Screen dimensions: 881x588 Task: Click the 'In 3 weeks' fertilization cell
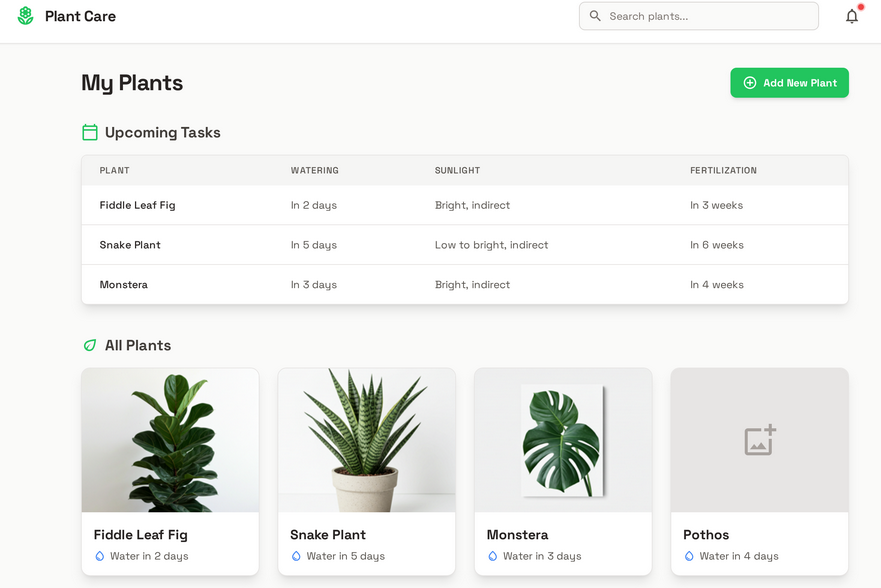[x=716, y=205]
